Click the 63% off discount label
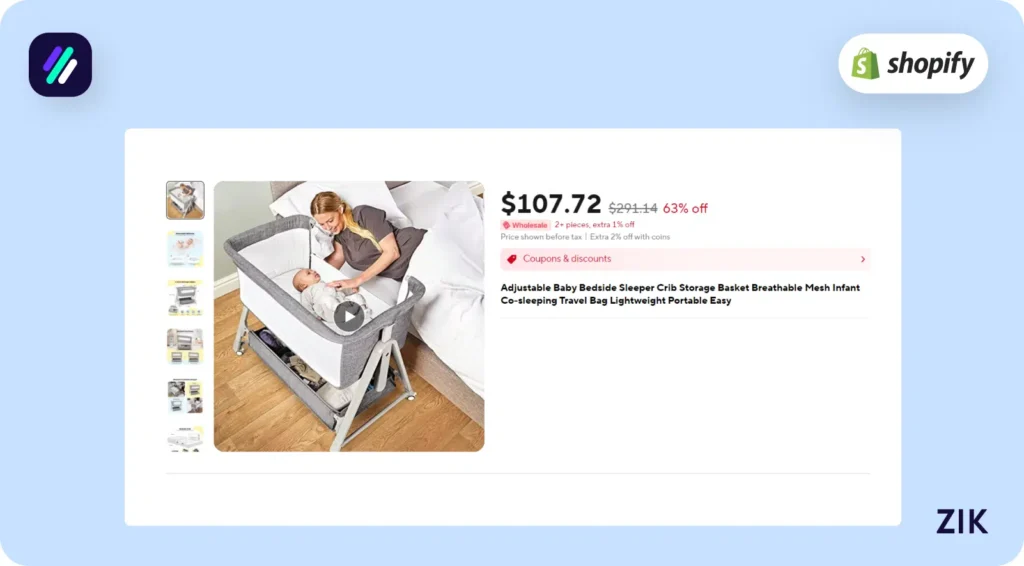The height and width of the screenshot is (566, 1024). pos(685,208)
